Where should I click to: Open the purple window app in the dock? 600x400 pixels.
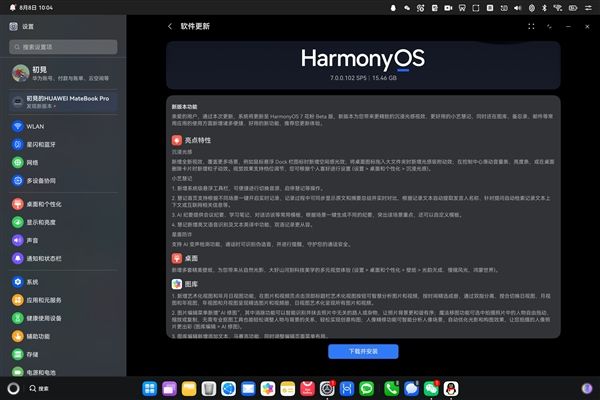[169, 389]
